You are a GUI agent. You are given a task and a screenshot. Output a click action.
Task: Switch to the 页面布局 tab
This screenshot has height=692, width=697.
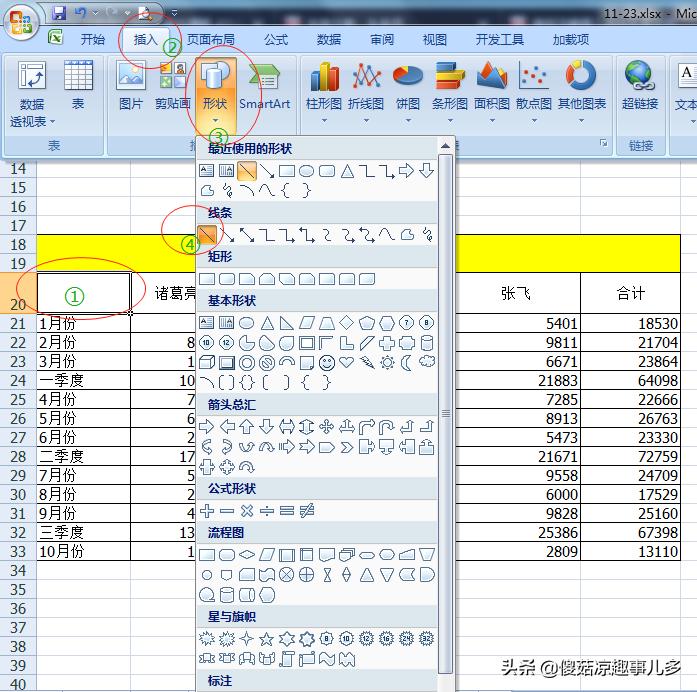tap(211, 40)
